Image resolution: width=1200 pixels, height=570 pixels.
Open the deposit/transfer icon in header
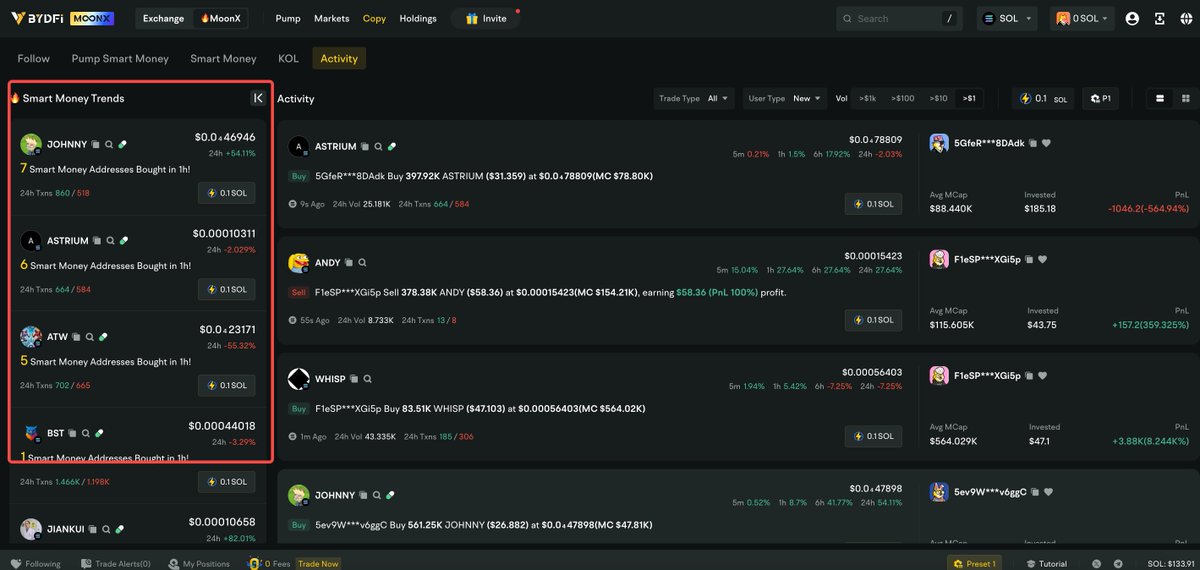(x=1160, y=18)
